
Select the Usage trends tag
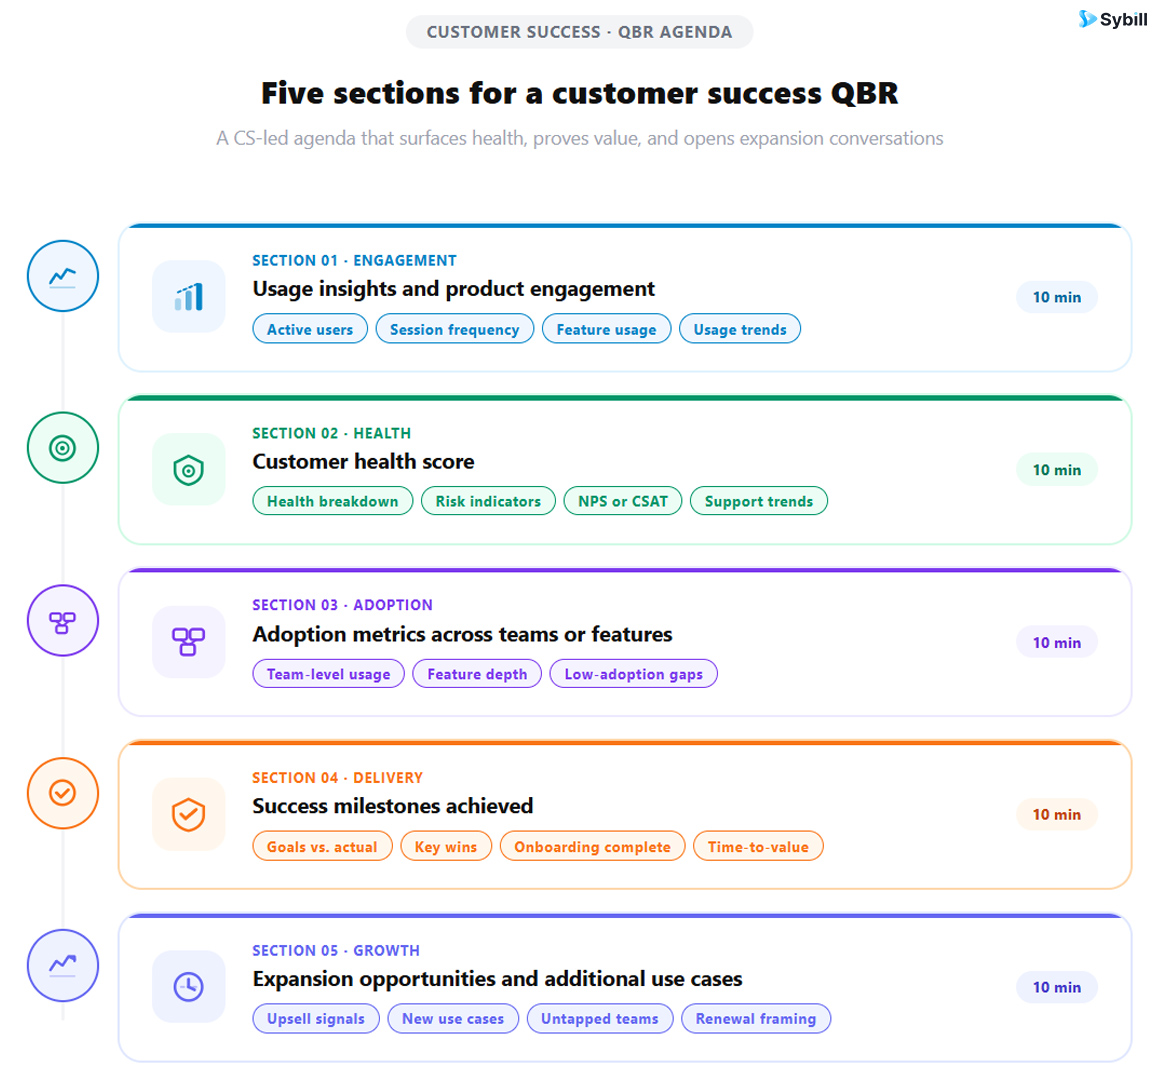point(740,330)
